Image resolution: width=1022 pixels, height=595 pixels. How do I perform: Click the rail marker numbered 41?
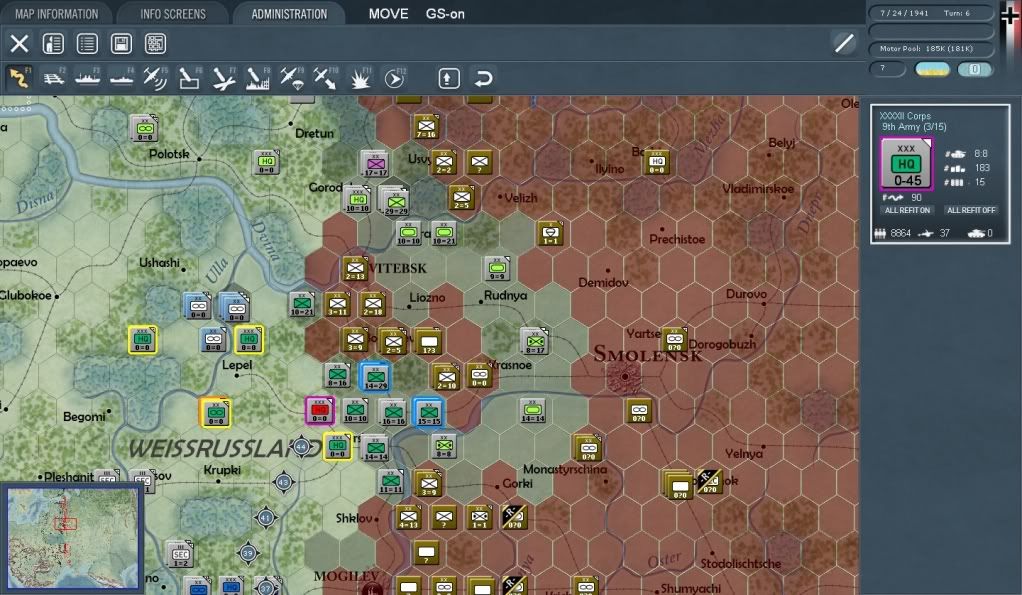click(265, 518)
